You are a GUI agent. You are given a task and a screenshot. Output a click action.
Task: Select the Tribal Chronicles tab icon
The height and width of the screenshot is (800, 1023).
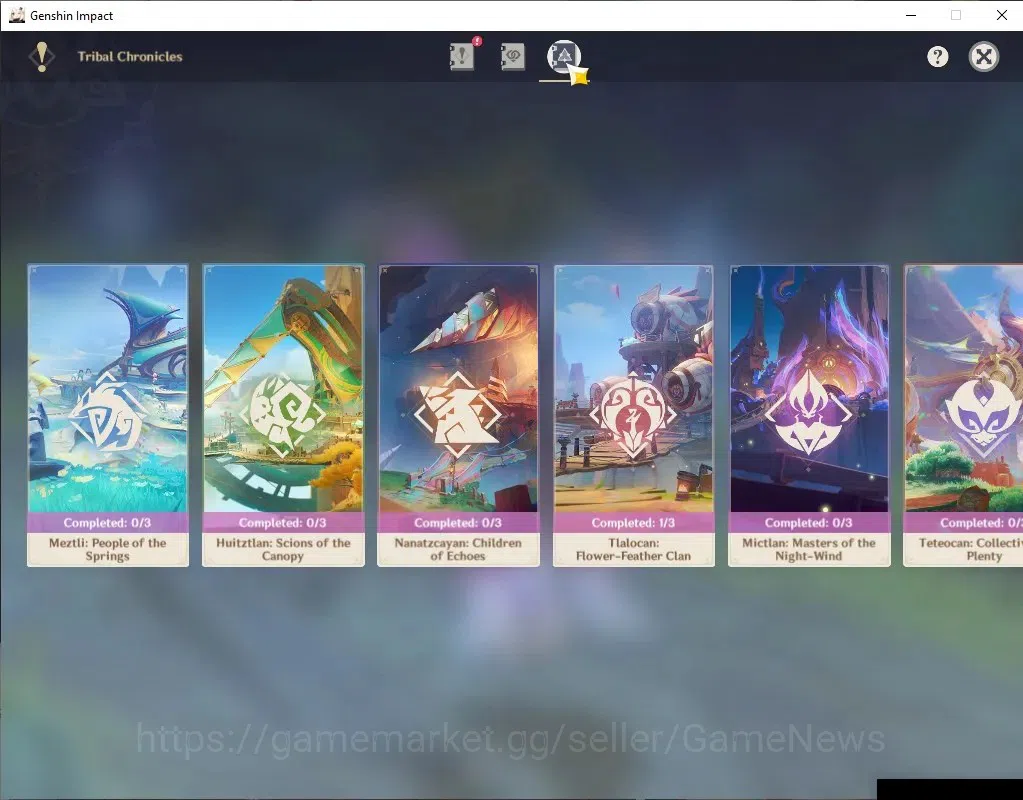564,56
